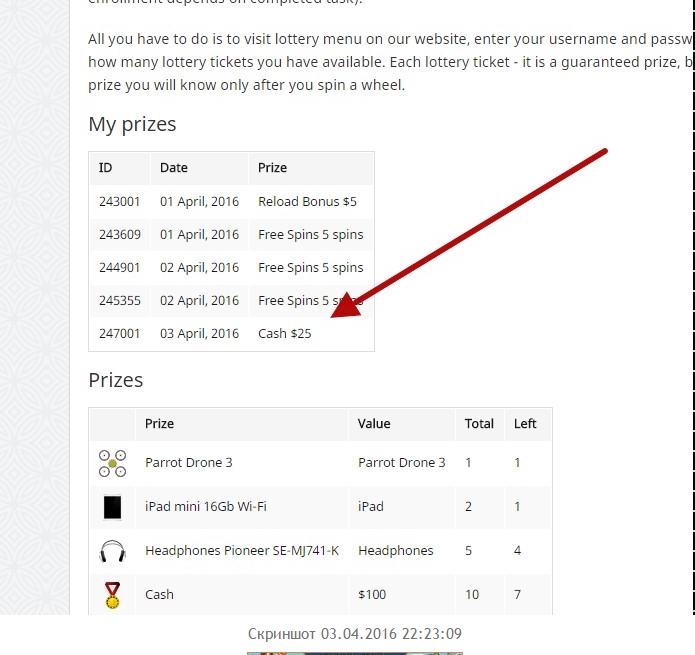695x655 pixels.
Task: Click the Headphones Pioneer SE-MJ741-K prize name
Action: coord(242,550)
